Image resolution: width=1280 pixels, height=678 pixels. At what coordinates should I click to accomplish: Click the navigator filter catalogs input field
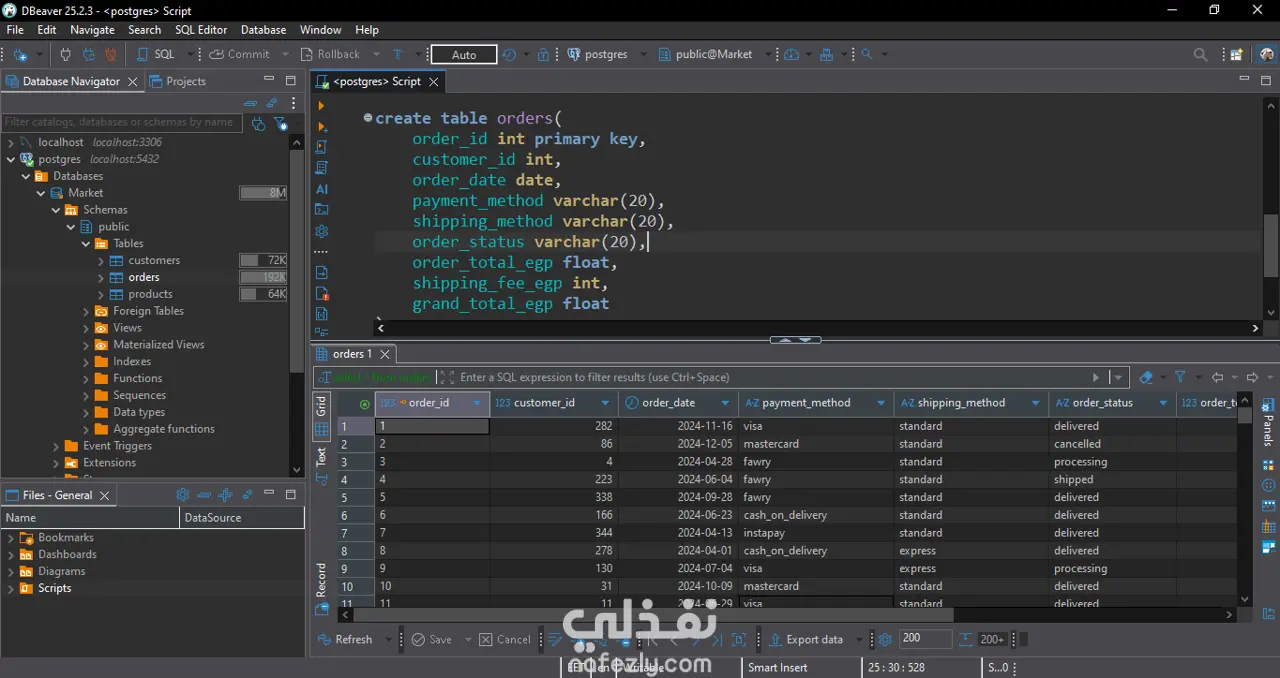122,122
